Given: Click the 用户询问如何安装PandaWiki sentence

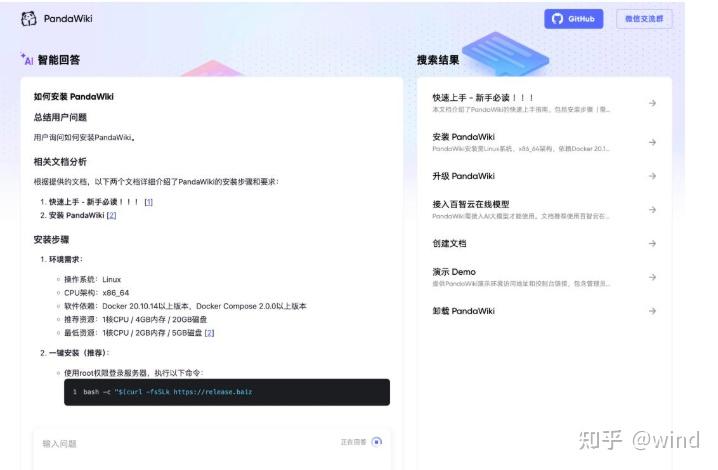Looking at the screenshot, I should pos(84,137).
